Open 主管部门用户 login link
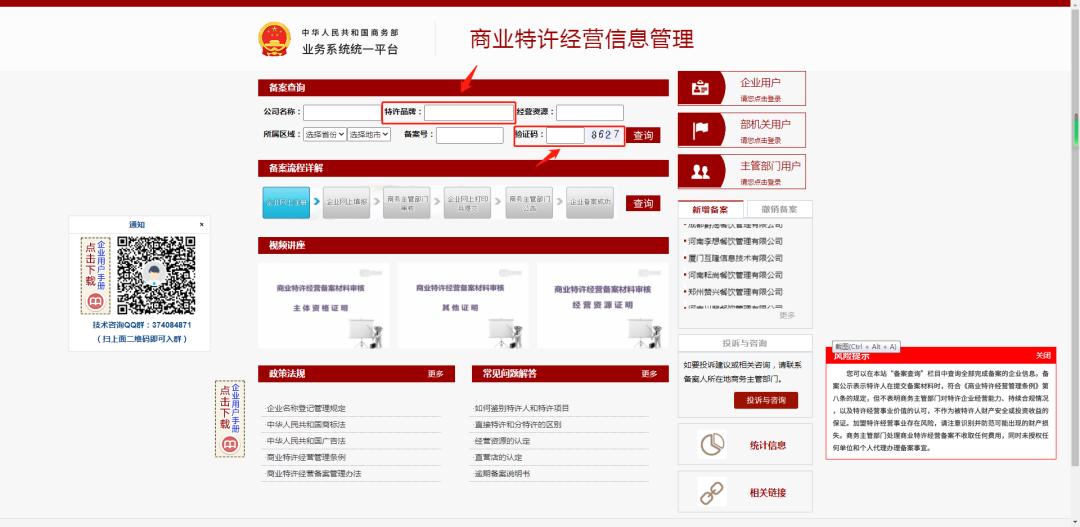The image size is (1080, 527). pyautogui.click(x=741, y=172)
